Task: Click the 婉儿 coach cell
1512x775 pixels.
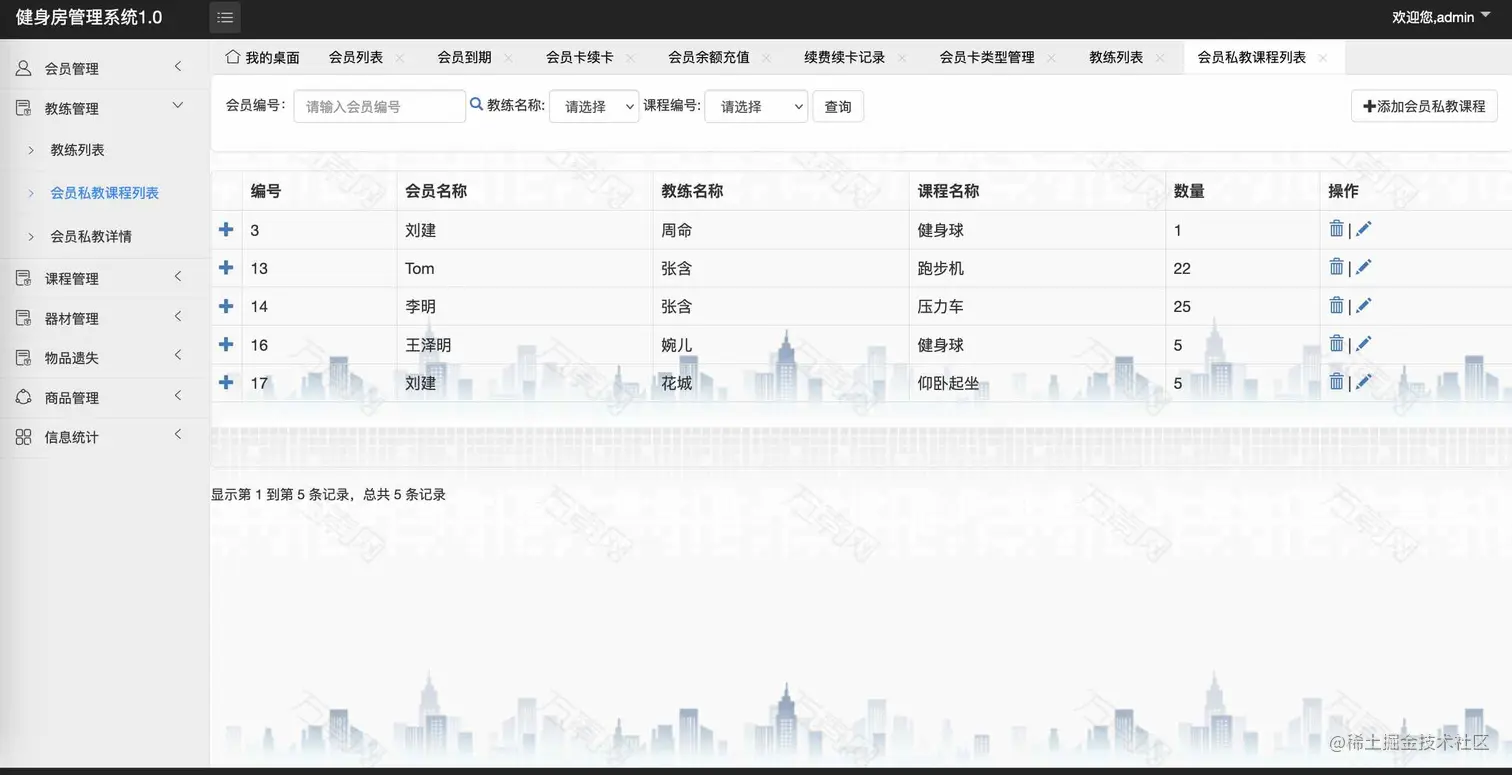Action: [x=781, y=345]
